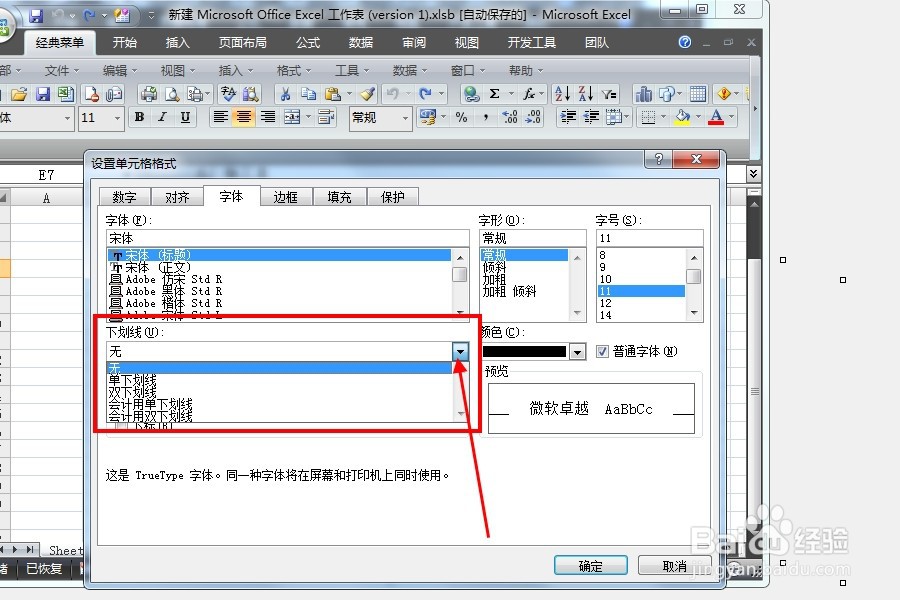This screenshot has height=600, width=900.
Task: Click the Redo arrow icon
Action: tap(425, 94)
